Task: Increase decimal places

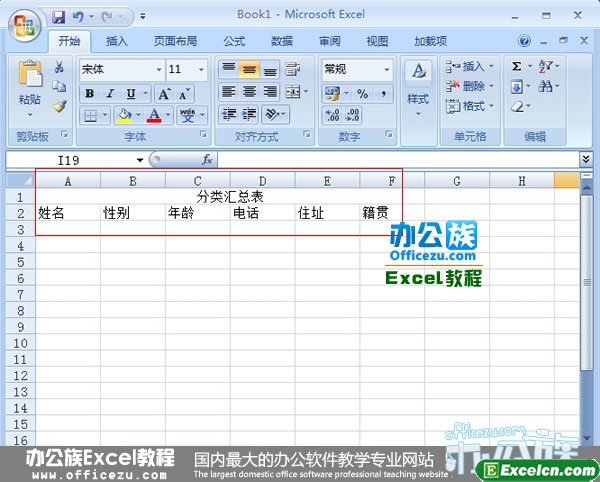Action: [x=332, y=115]
